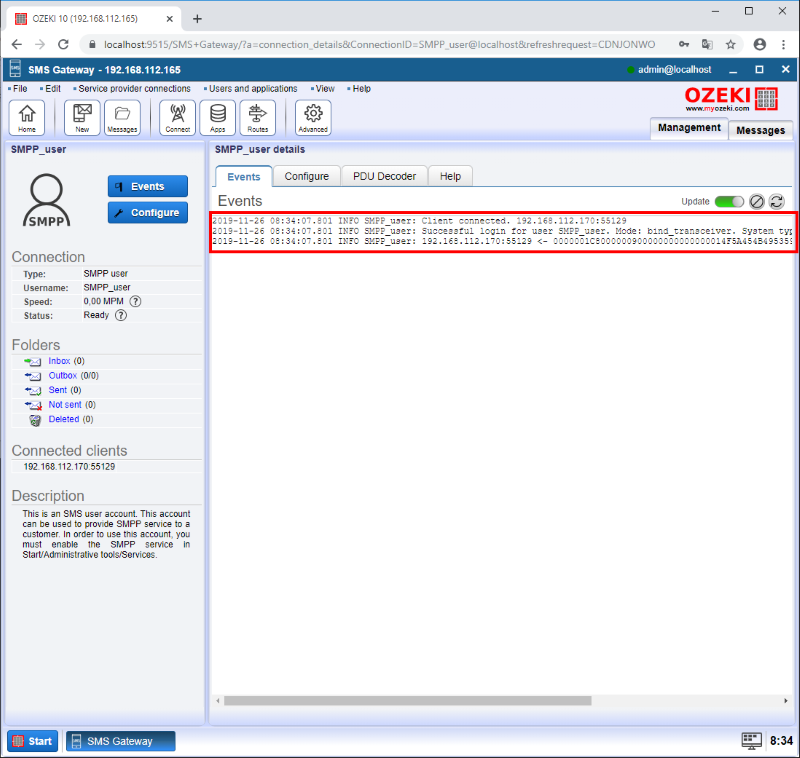Open the Routes signpost icon
This screenshot has width=800, height=758.
pos(258,118)
